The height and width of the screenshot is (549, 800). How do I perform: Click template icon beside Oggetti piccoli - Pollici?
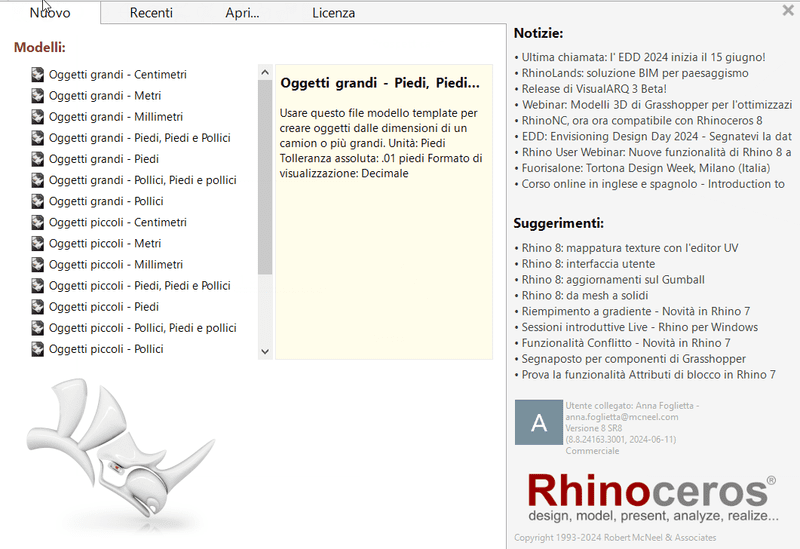[37, 350]
